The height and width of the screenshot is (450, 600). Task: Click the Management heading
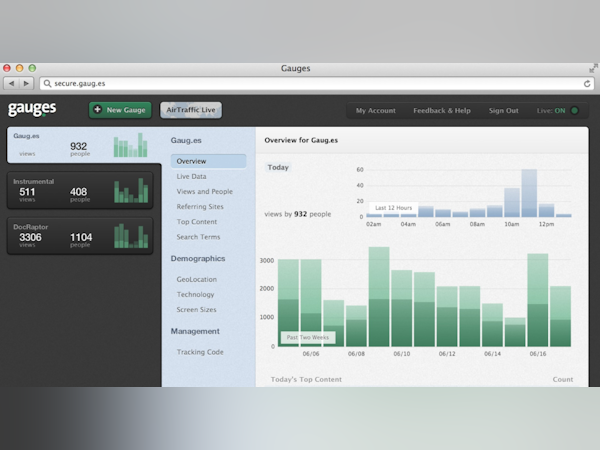[195, 331]
